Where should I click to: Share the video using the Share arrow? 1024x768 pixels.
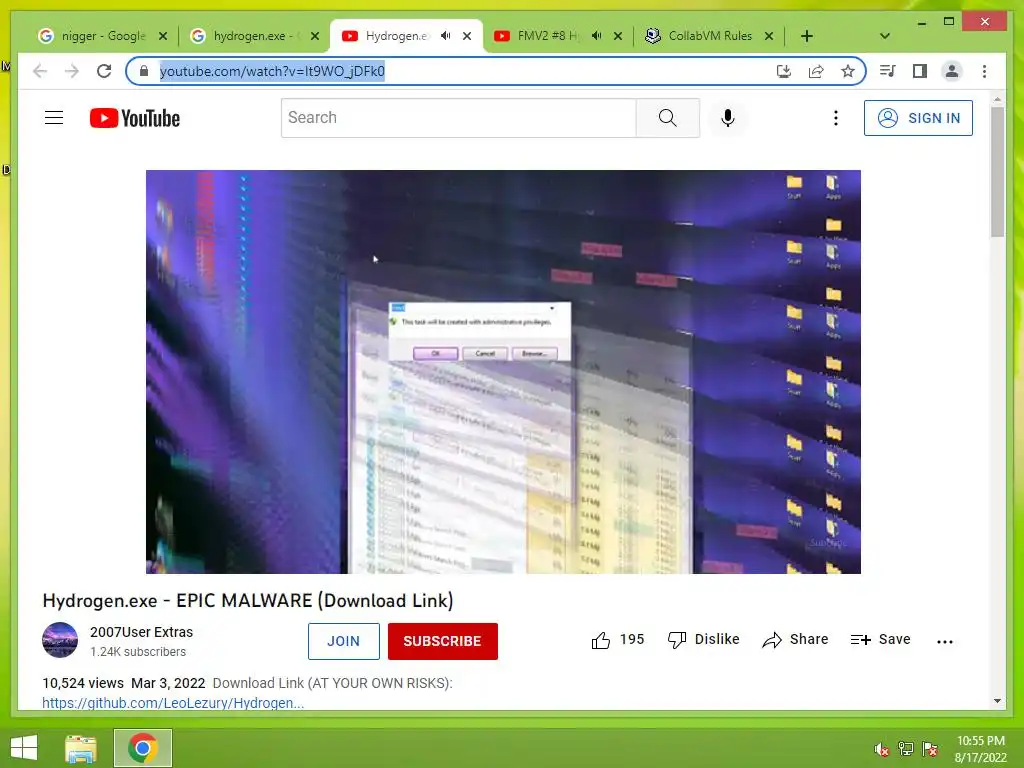pos(795,640)
